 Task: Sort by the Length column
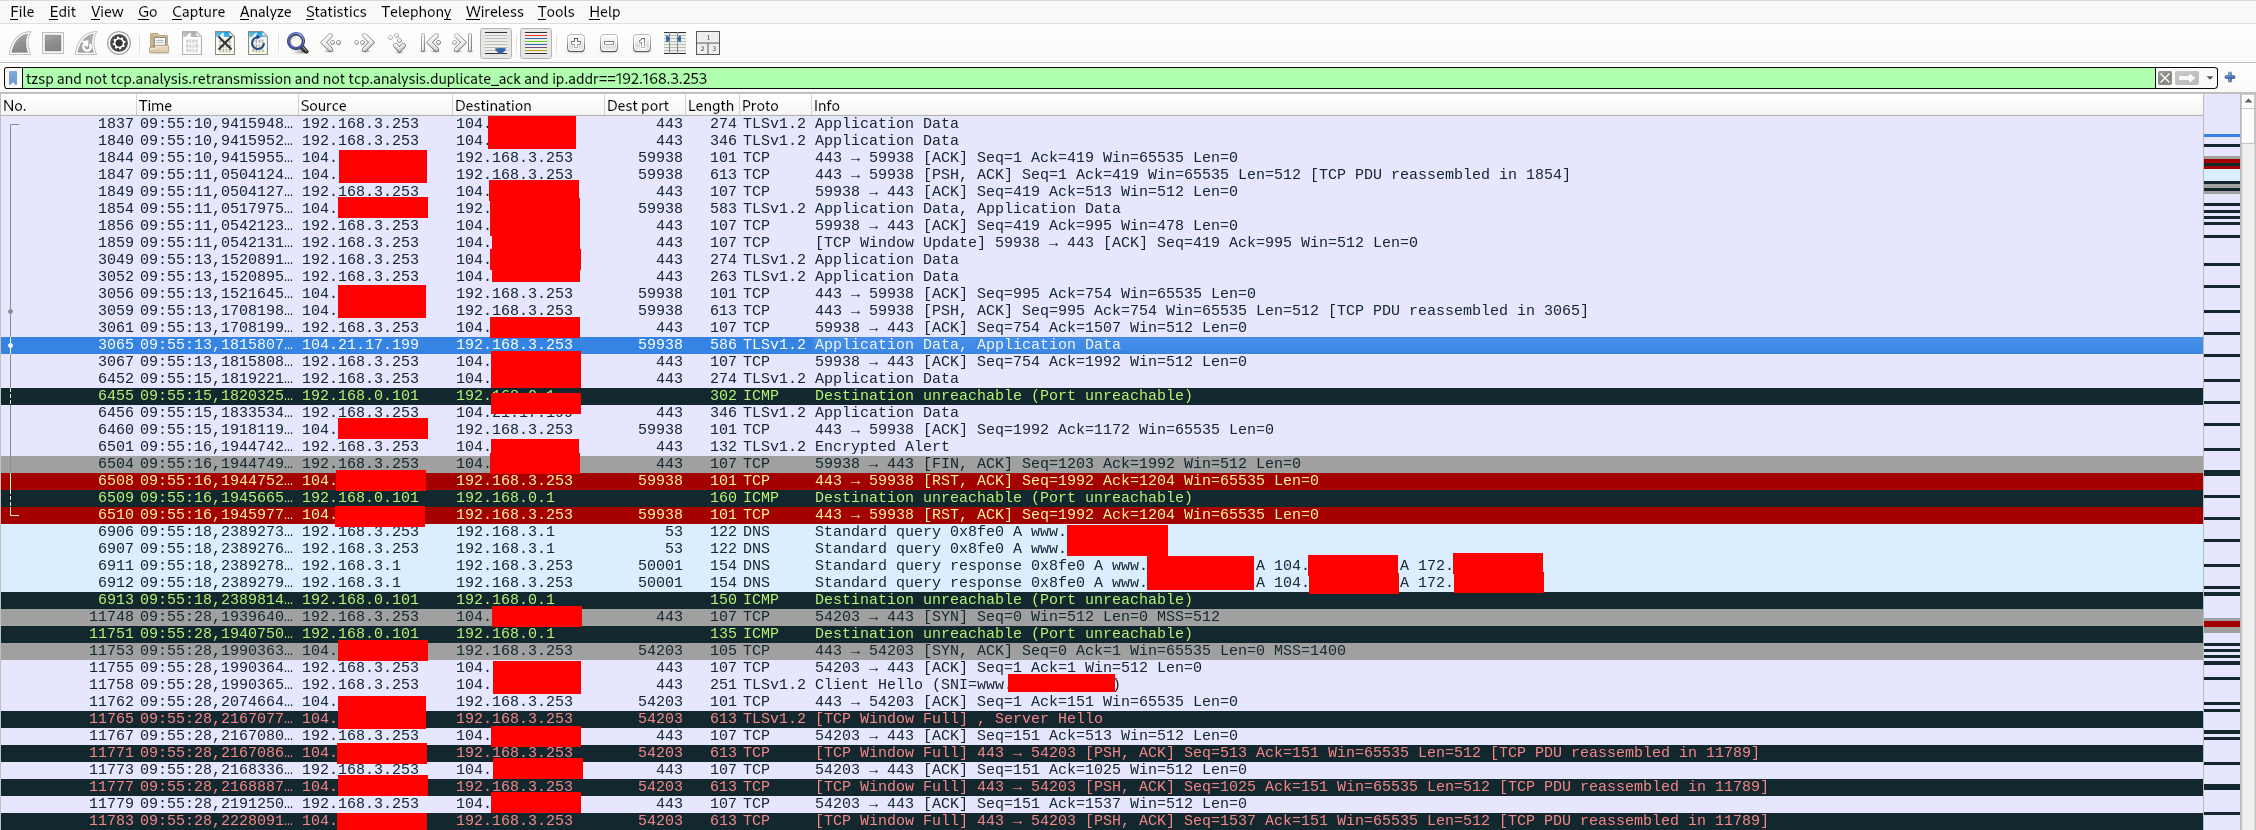click(712, 105)
